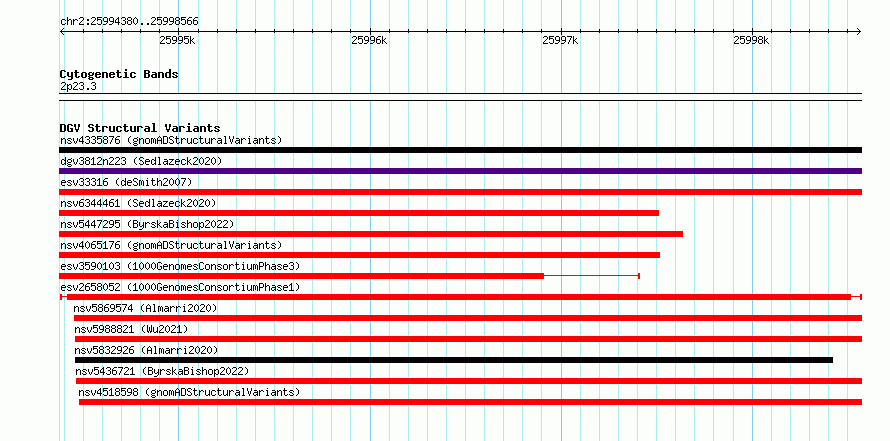This screenshot has width=890, height=441.
Task: Select the red nsv5436721 variant bar
Action: (x=469, y=381)
